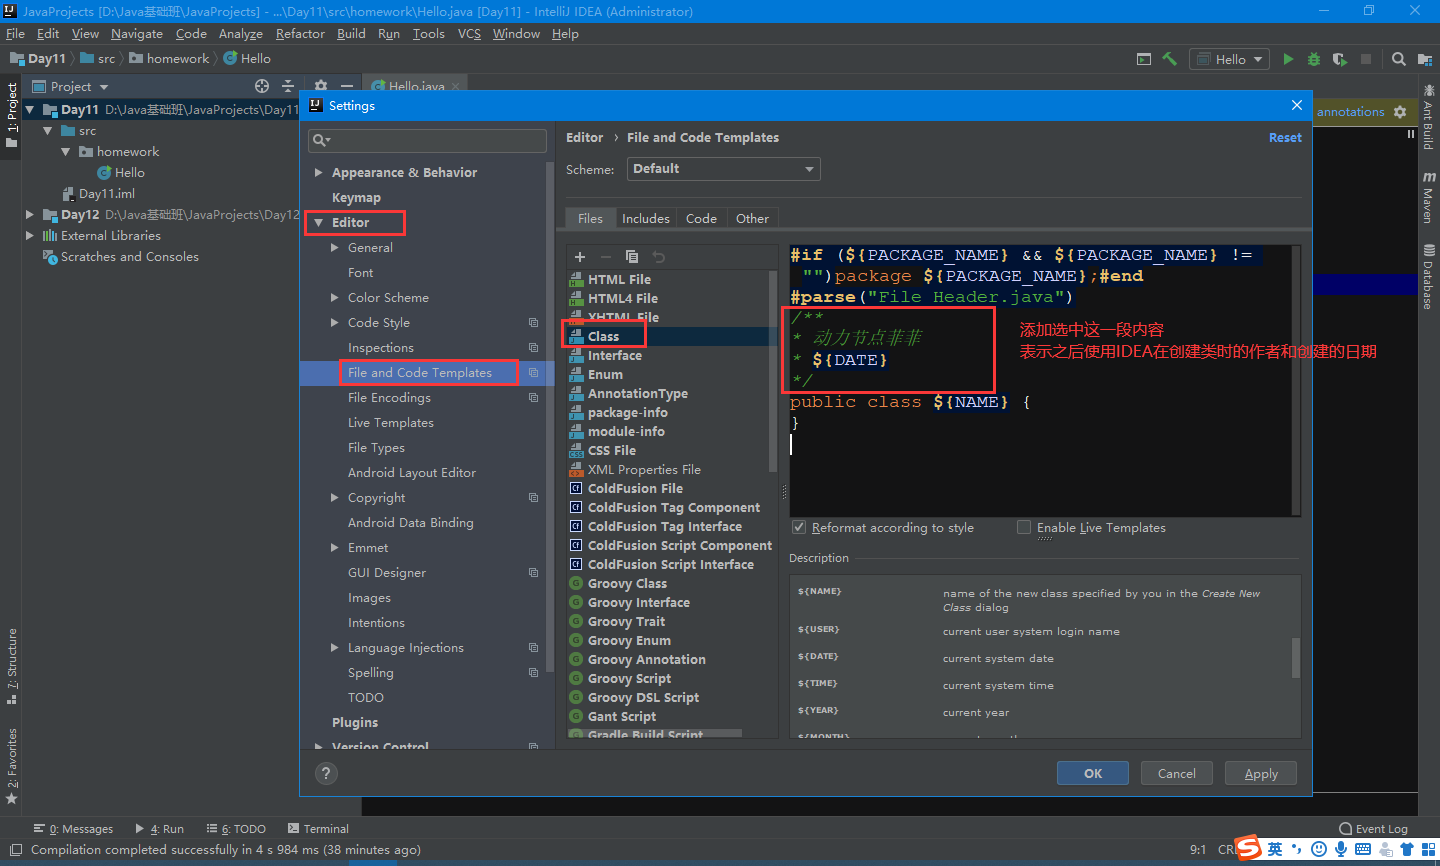Click the Copy Template icon
The width and height of the screenshot is (1440, 866).
point(632,257)
